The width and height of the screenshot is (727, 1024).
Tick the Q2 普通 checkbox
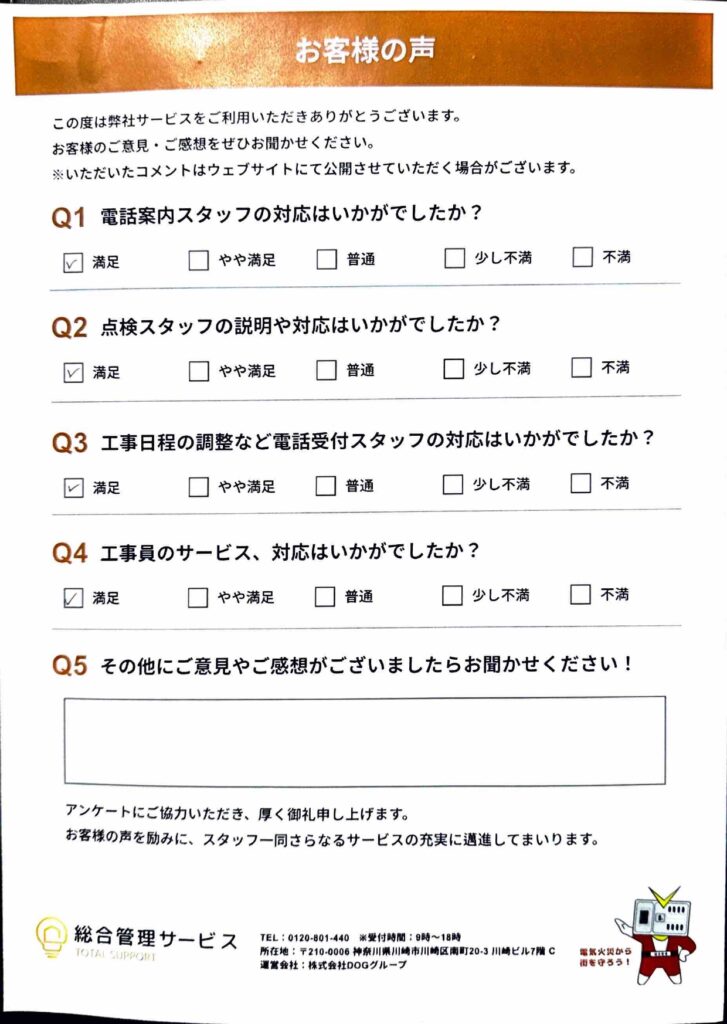[326, 370]
